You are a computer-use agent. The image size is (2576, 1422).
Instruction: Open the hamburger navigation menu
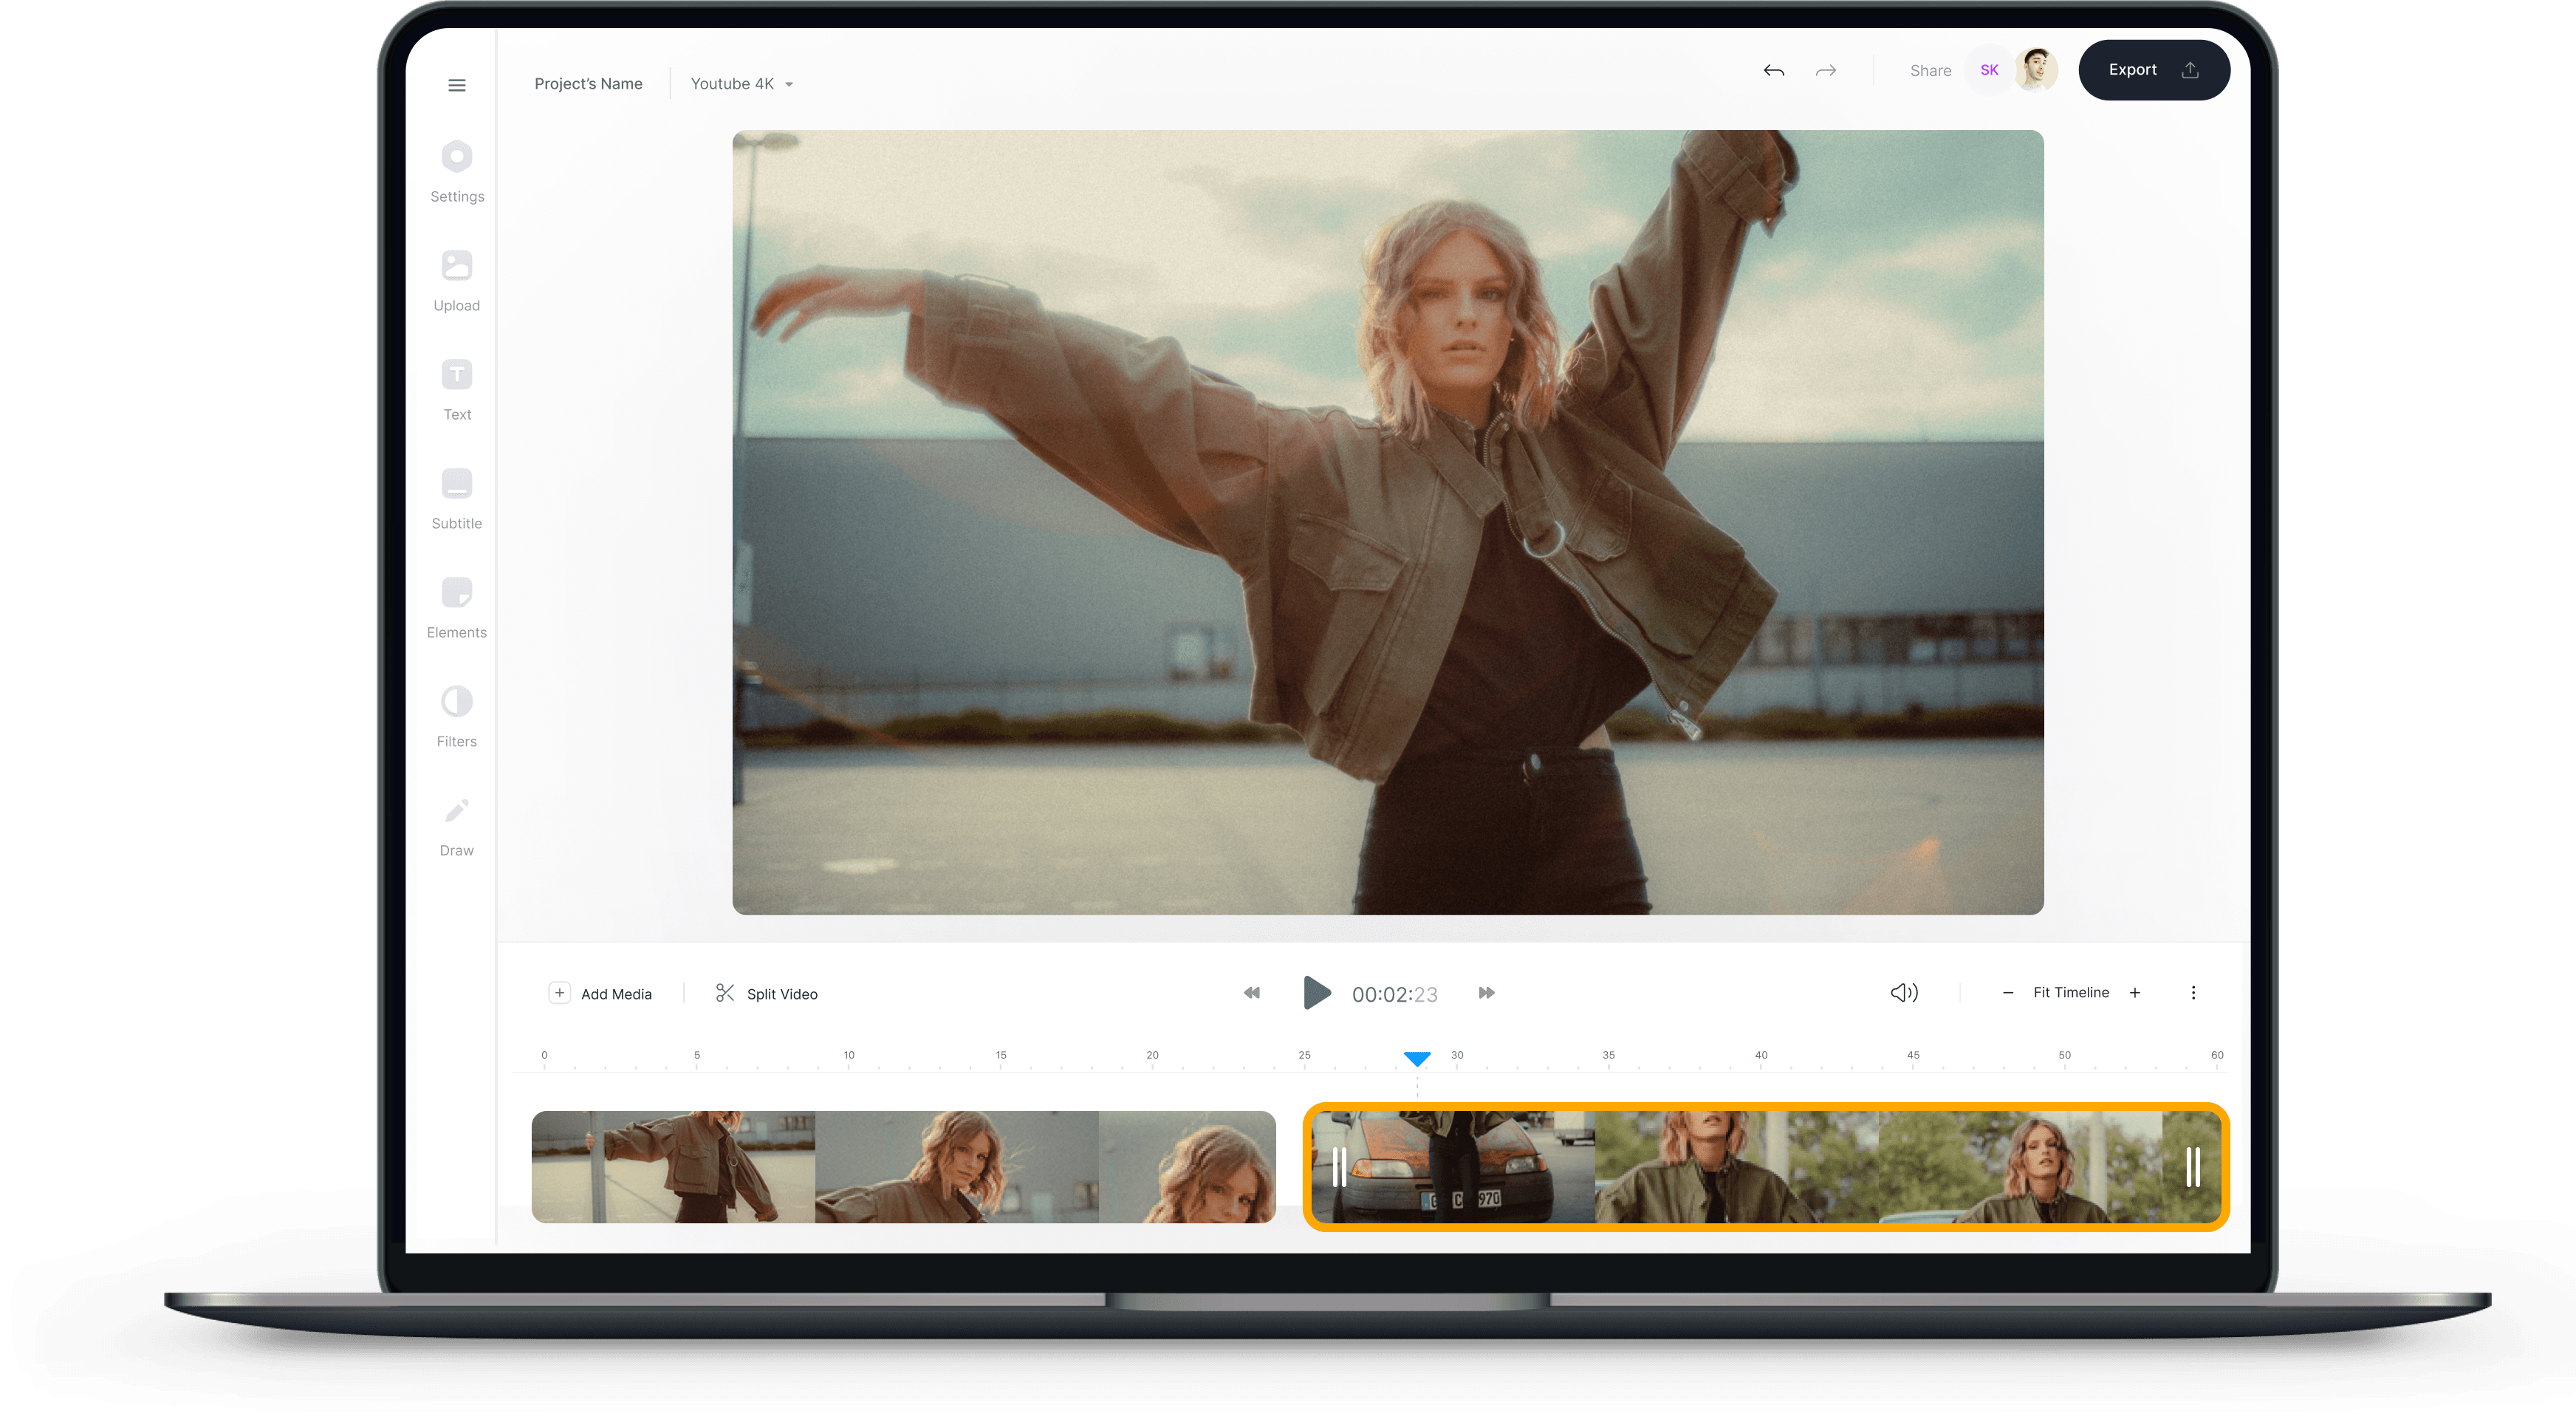(456, 85)
